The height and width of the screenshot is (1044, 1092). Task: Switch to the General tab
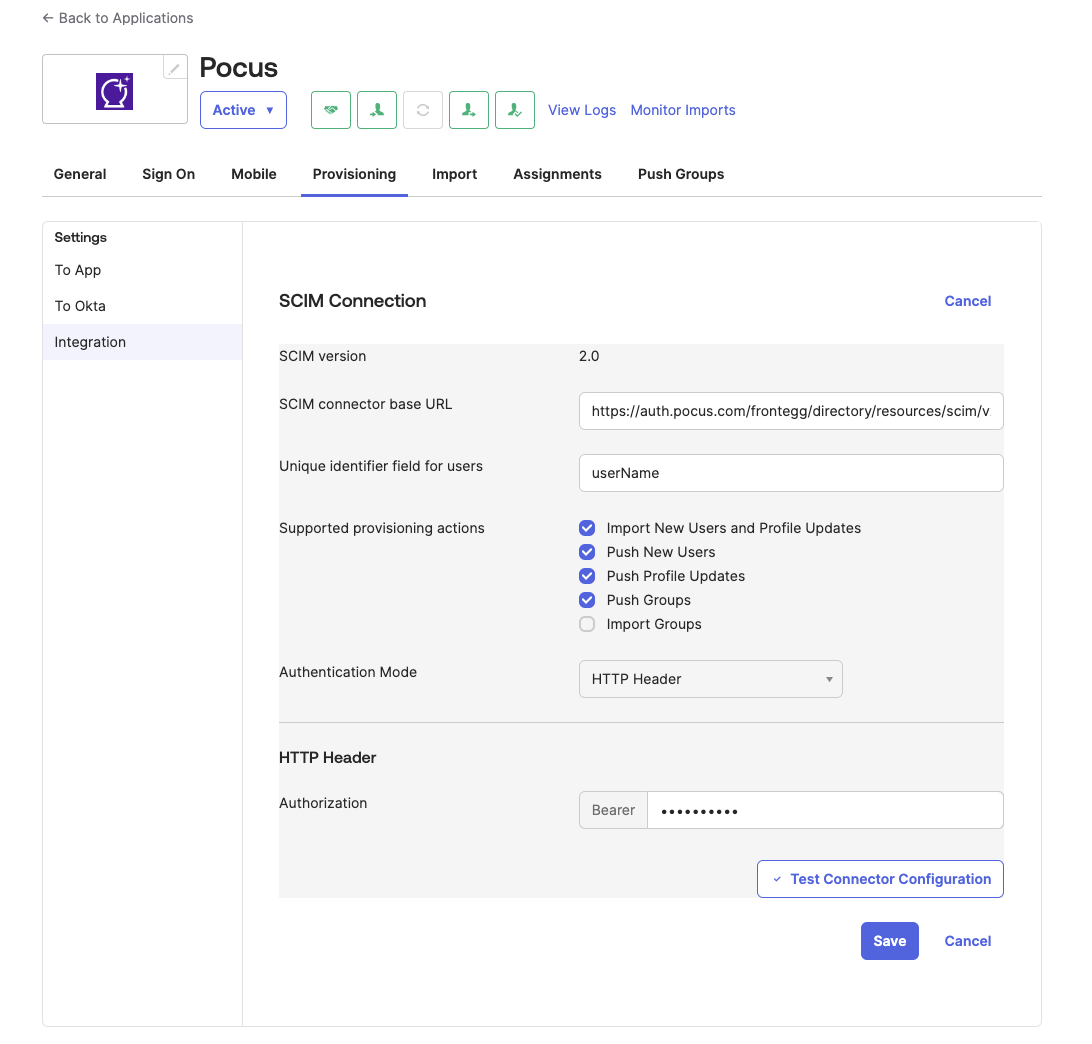point(80,174)
